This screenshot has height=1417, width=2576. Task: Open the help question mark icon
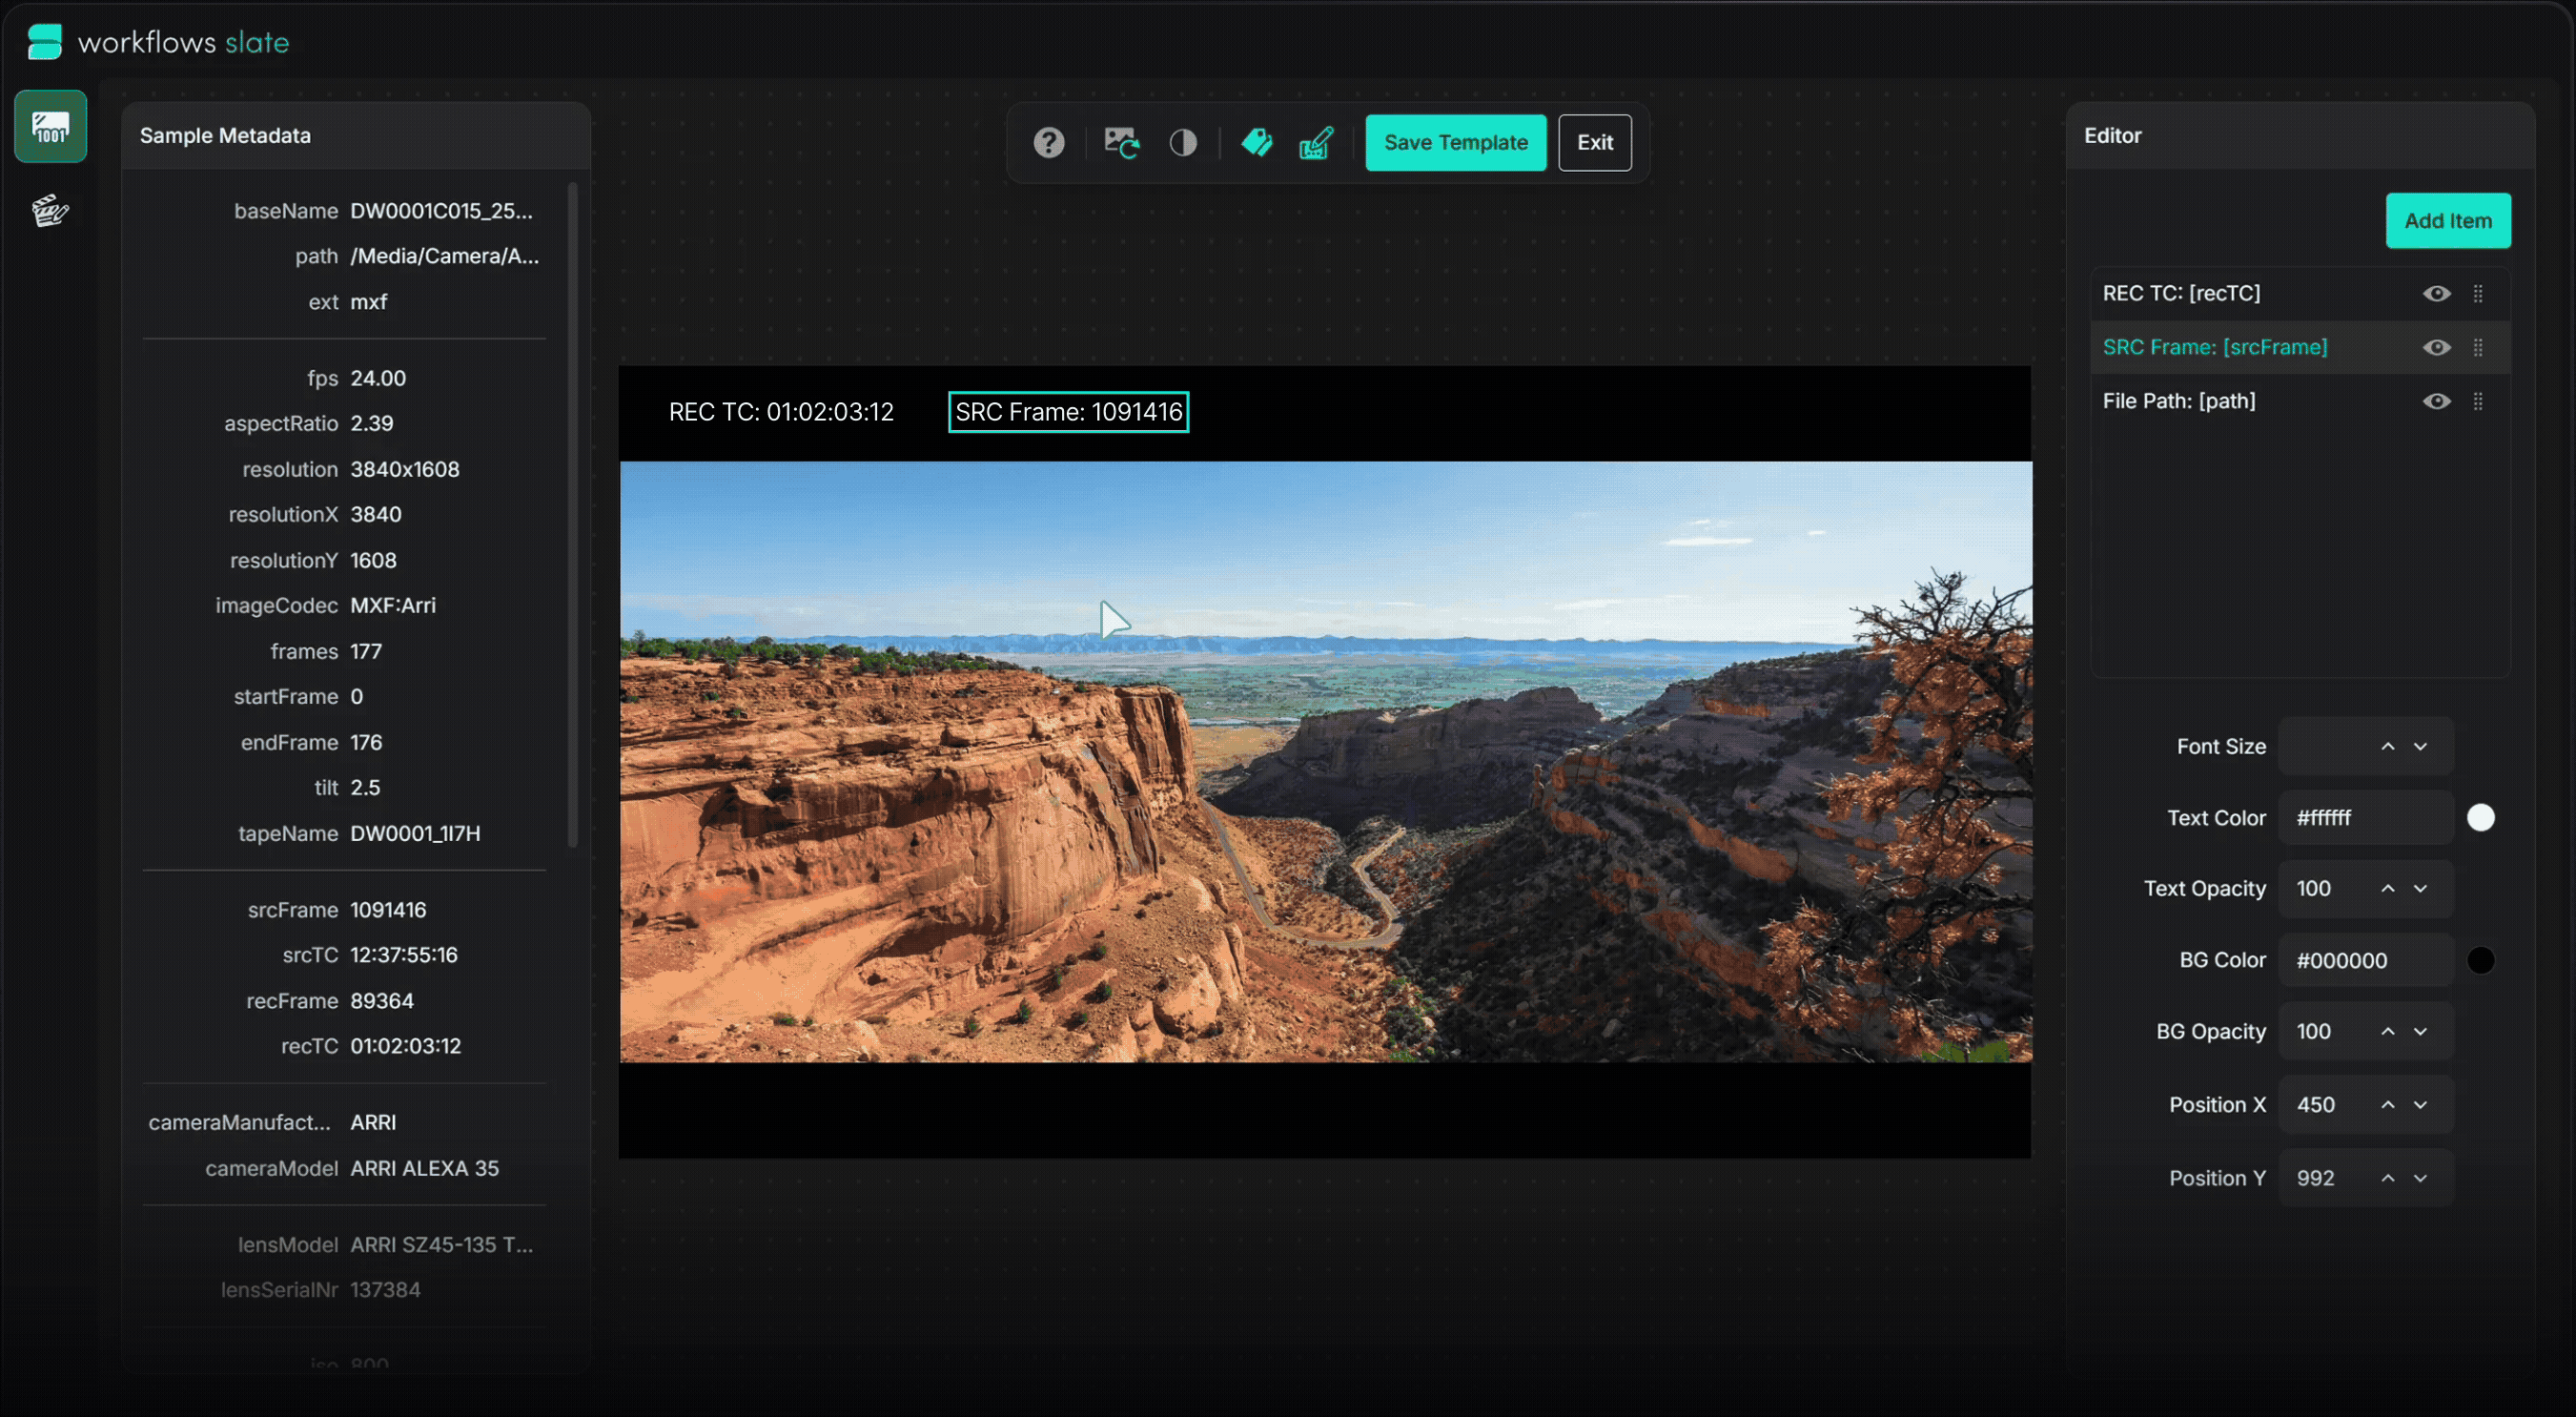(1048, 143)
